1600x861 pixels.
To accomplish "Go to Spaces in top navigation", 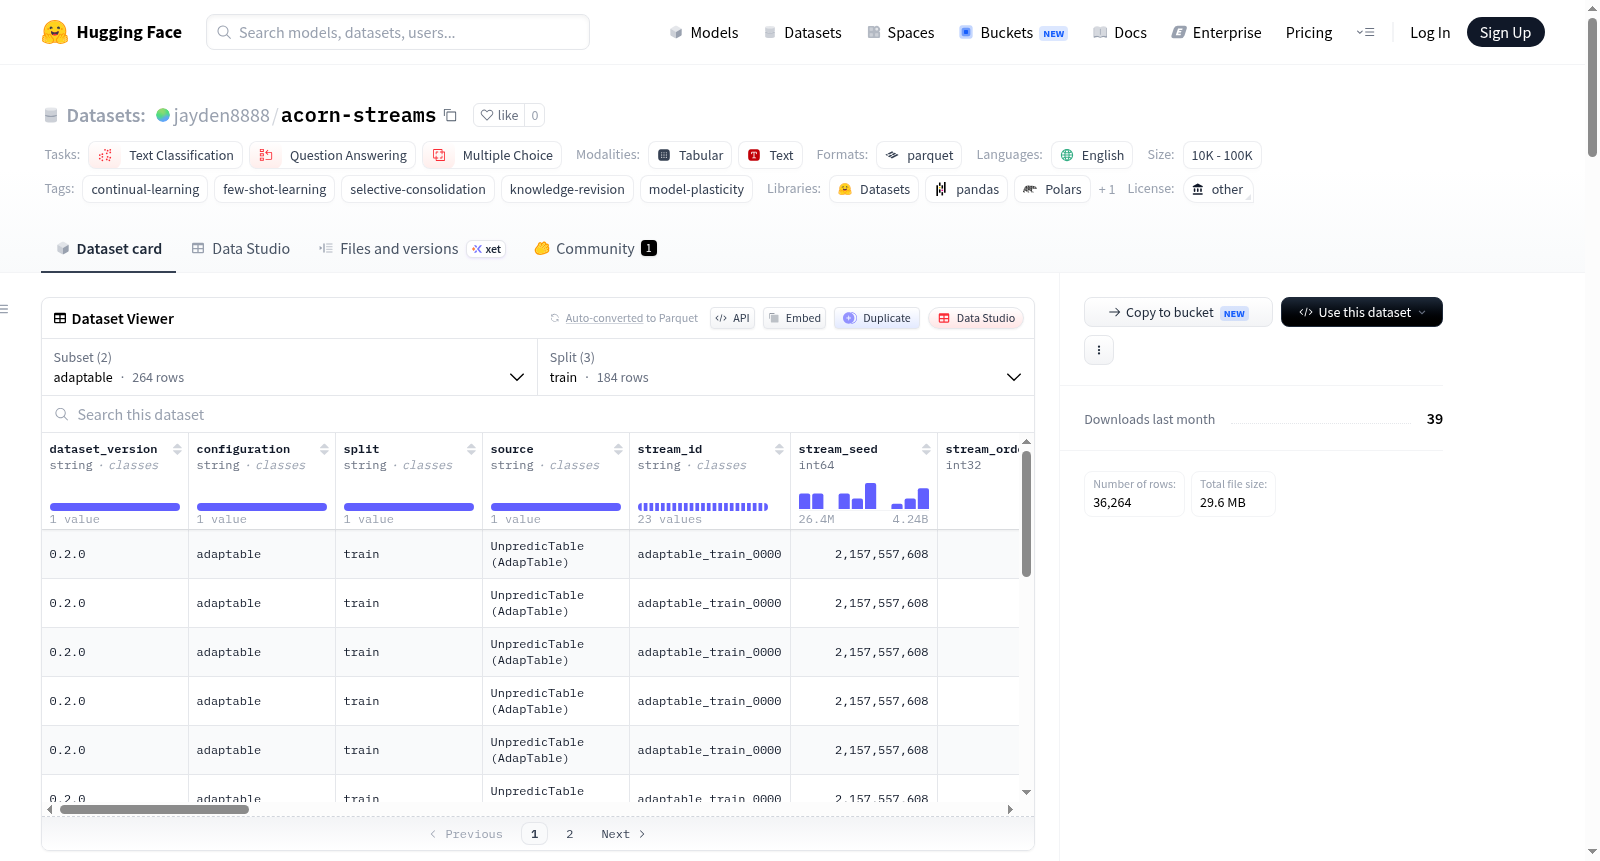I will point(900,32).
